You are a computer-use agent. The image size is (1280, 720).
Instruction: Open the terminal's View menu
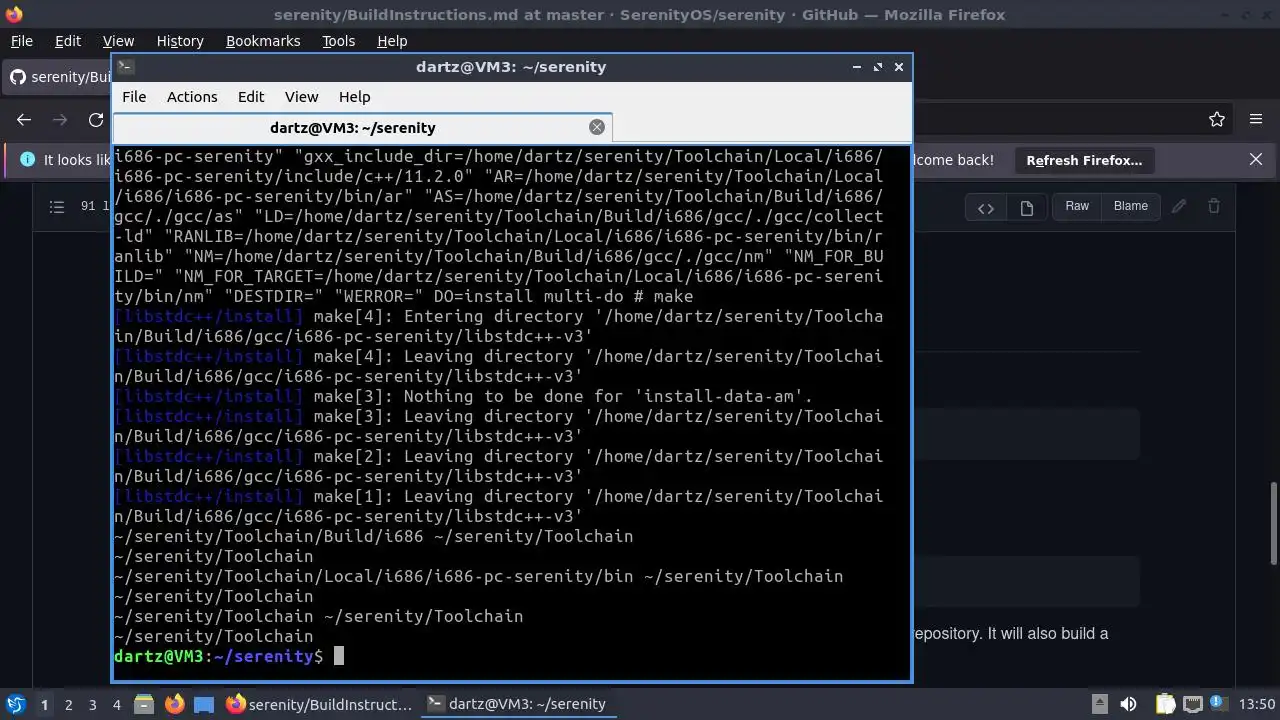(301, 97)
